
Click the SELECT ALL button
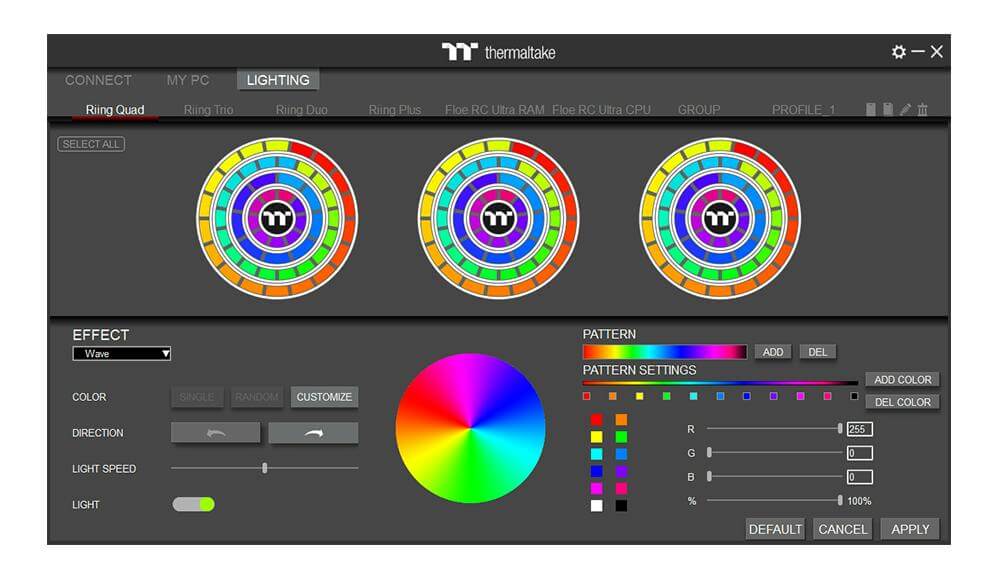click(x=91, y=144)
